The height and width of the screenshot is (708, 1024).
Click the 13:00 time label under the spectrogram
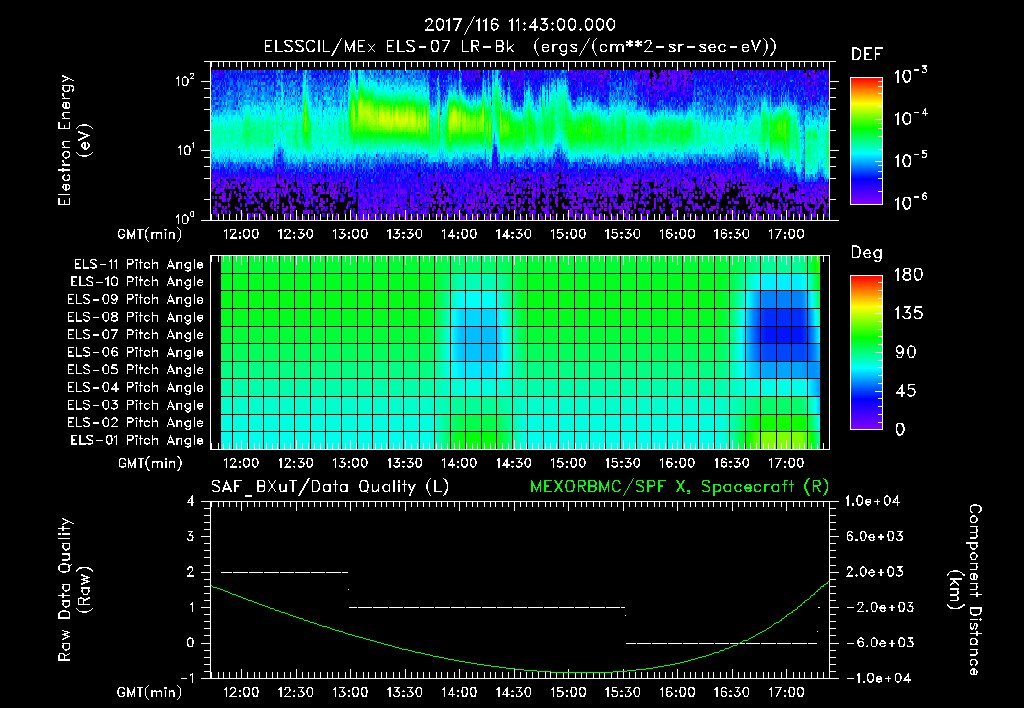click(x=350, y=234)
